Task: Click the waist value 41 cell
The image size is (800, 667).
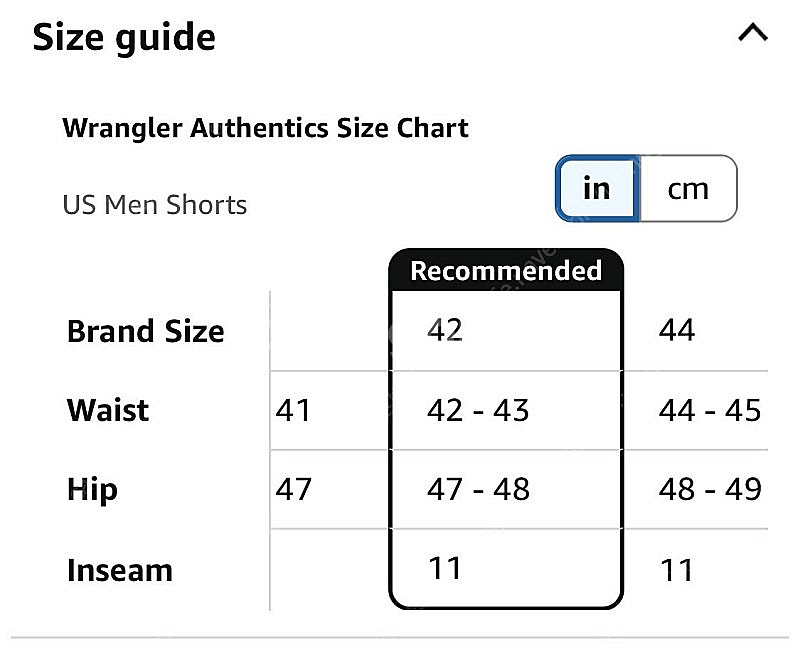Action: pyautogui.click(x=293, y=410)
